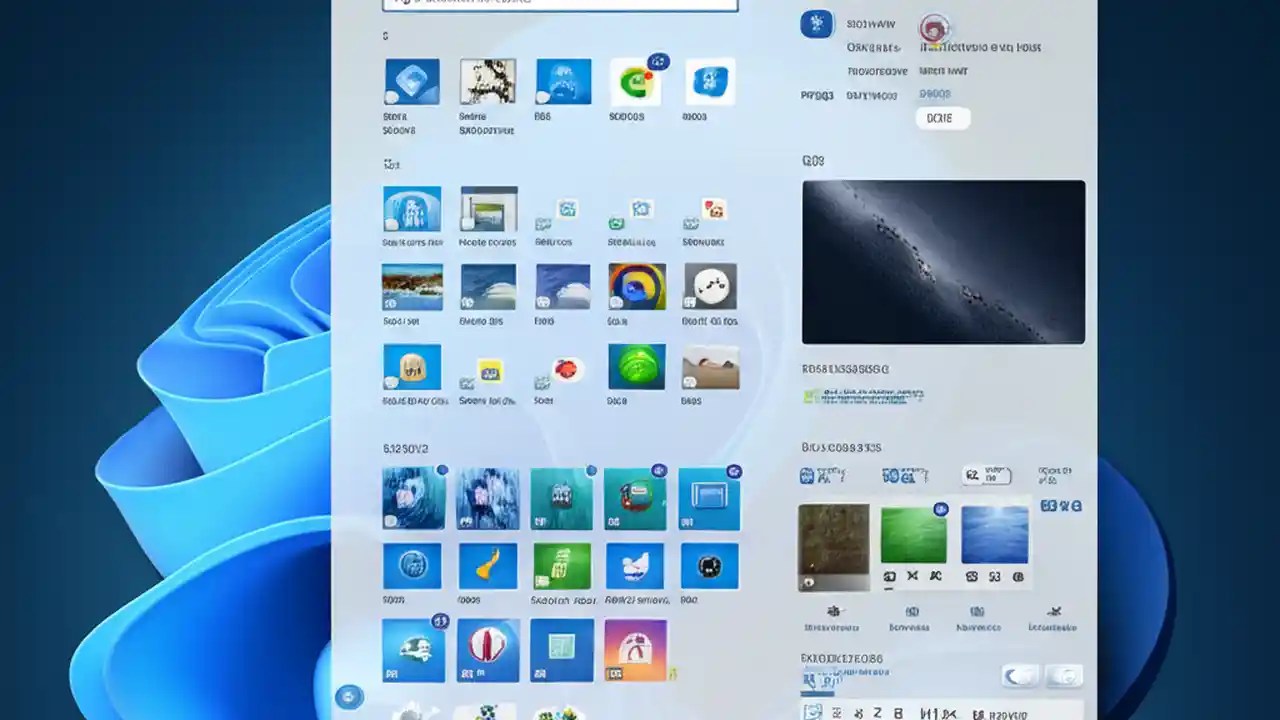This screenshot has height=720, width=1280.
Task: Select the blue snowflake app icon near the profile info
Action: [x=817, y=24]
